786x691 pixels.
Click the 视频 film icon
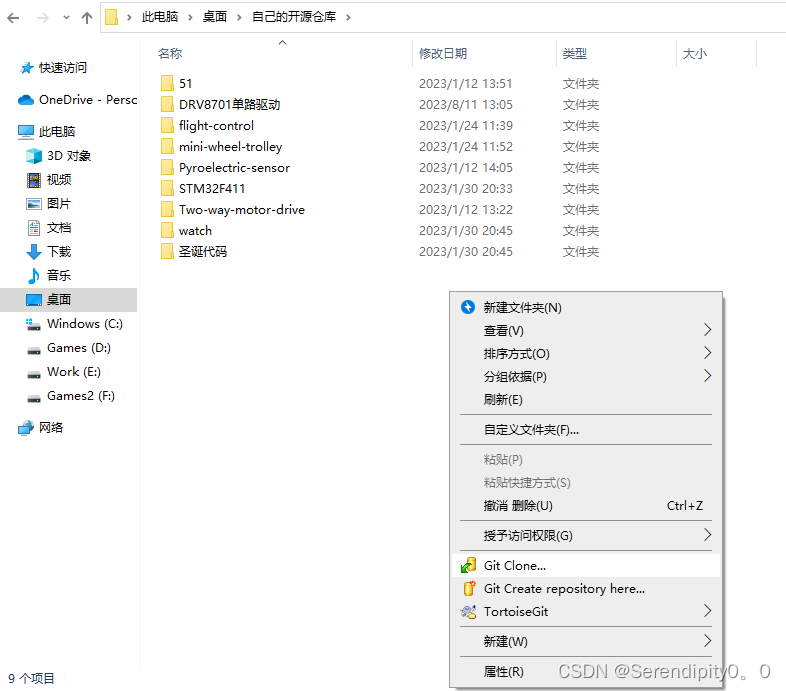34,180
